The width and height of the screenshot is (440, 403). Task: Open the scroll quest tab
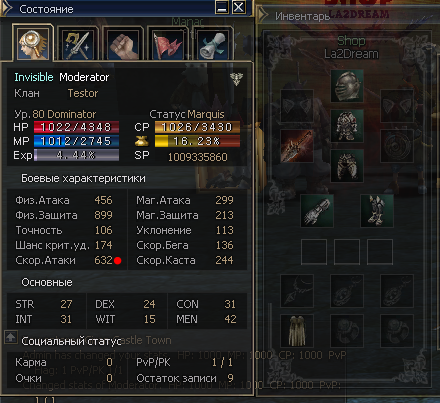click(212, 45)
